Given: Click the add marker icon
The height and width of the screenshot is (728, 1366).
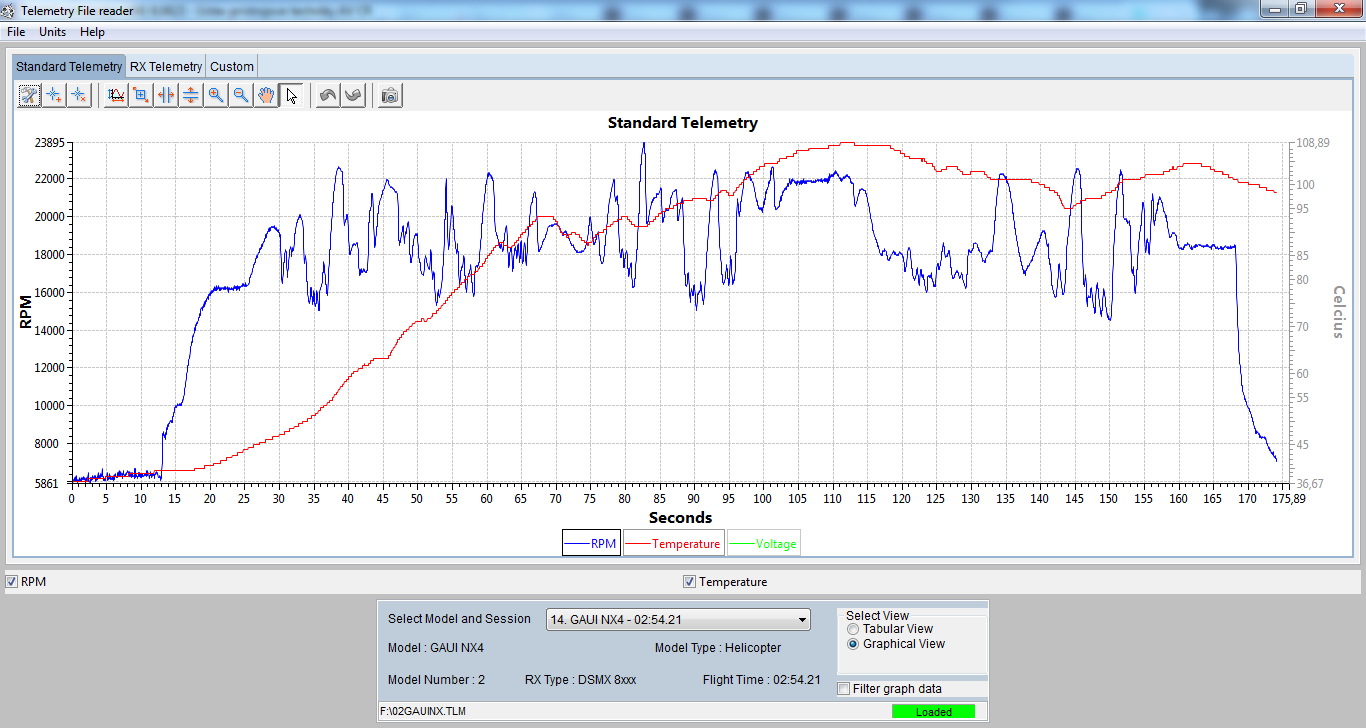Looking at the screenshot, I should (54, 96).
